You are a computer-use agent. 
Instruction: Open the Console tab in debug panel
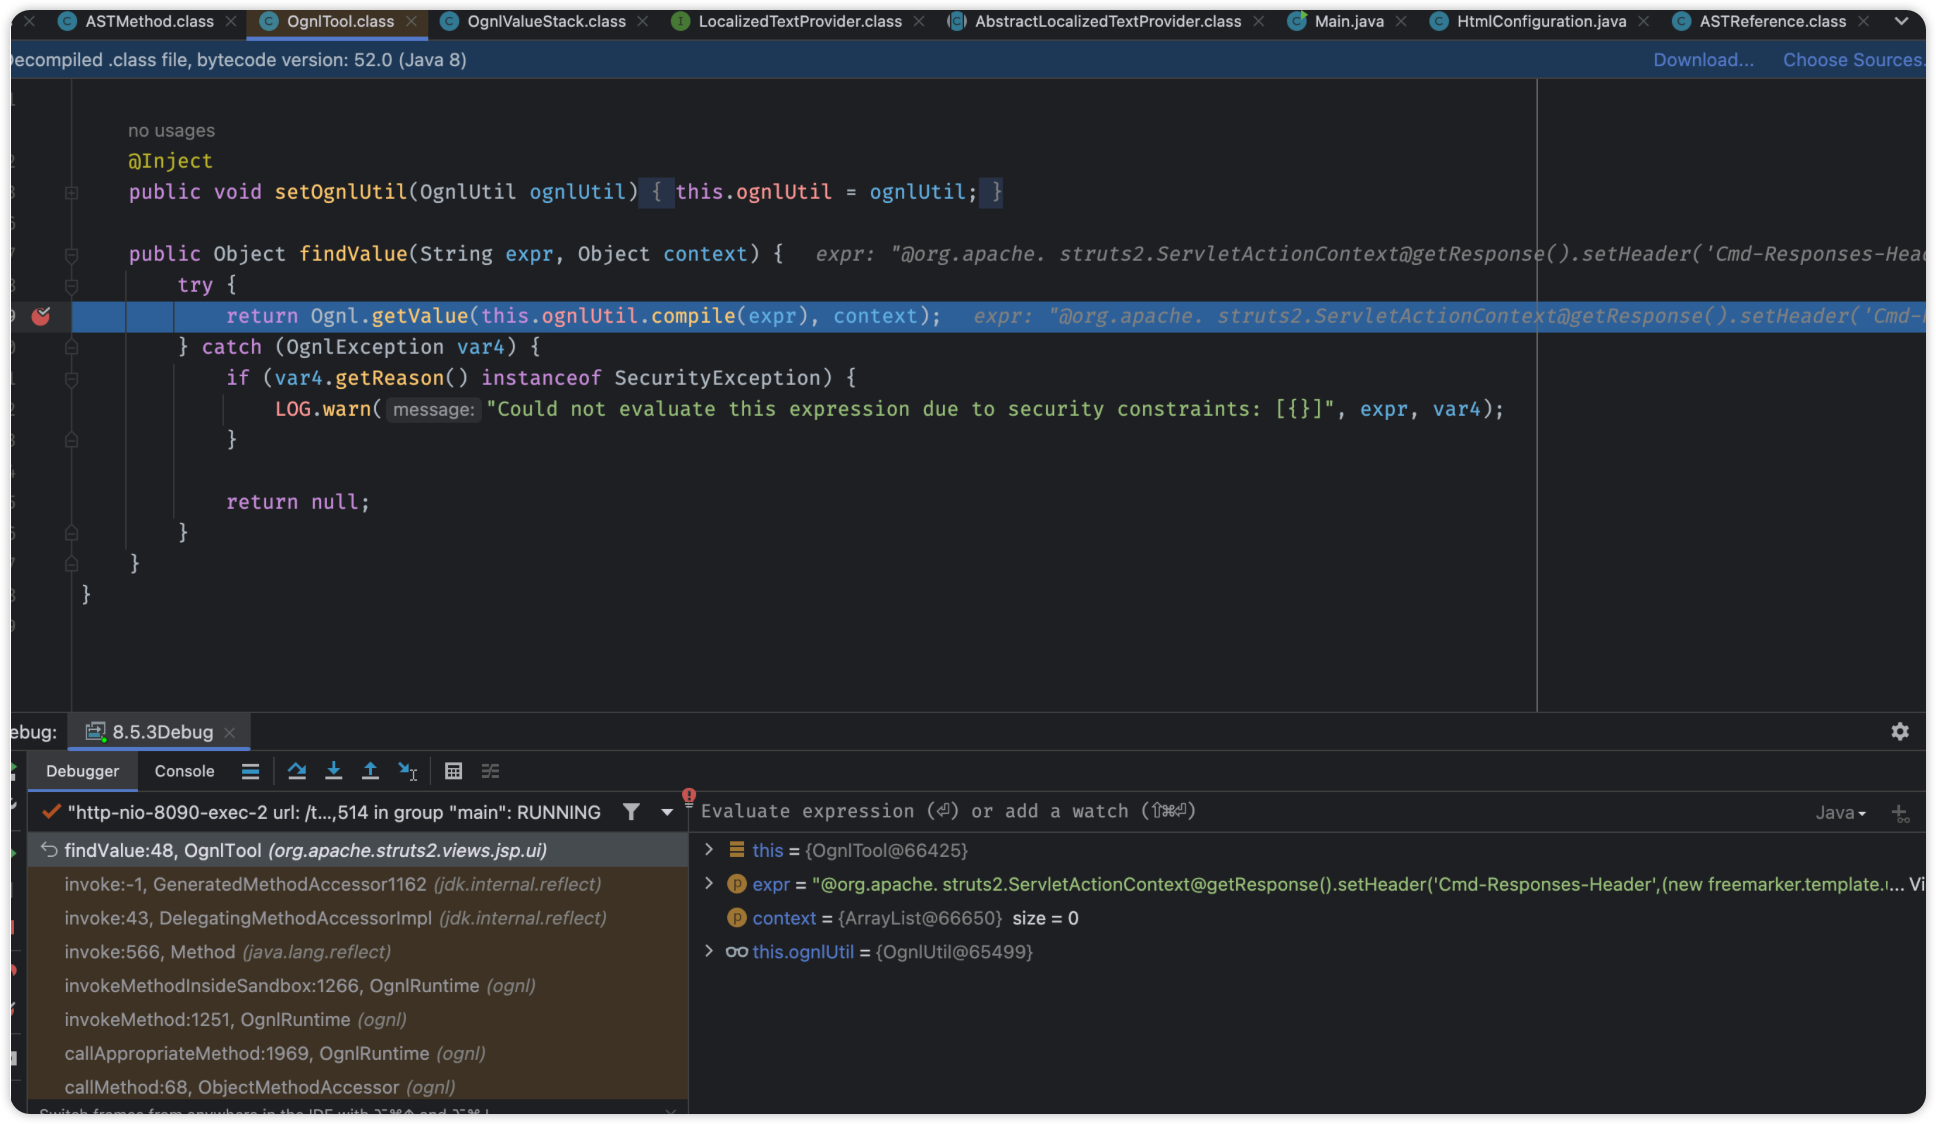184,771
